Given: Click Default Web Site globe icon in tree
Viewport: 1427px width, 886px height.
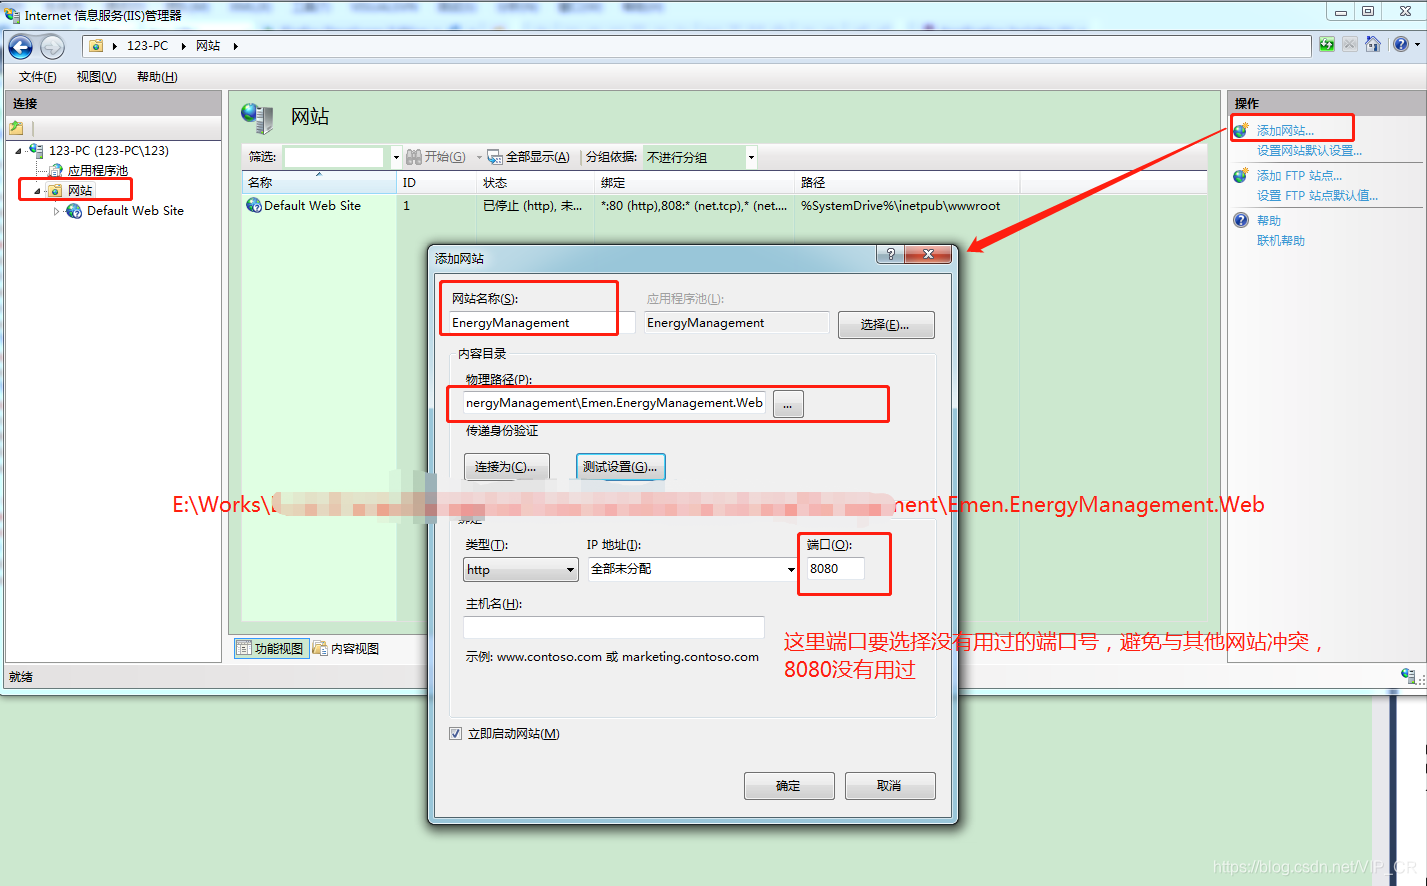Looking at the screenshot, I should pyautogui.click(x=74, y=211).
